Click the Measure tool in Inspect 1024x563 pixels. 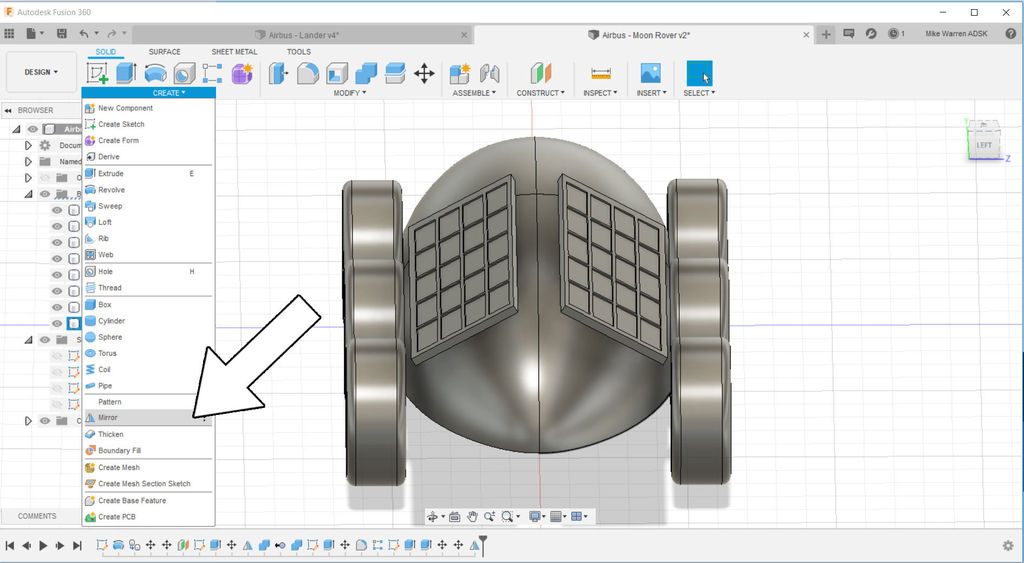click(600, 73)
